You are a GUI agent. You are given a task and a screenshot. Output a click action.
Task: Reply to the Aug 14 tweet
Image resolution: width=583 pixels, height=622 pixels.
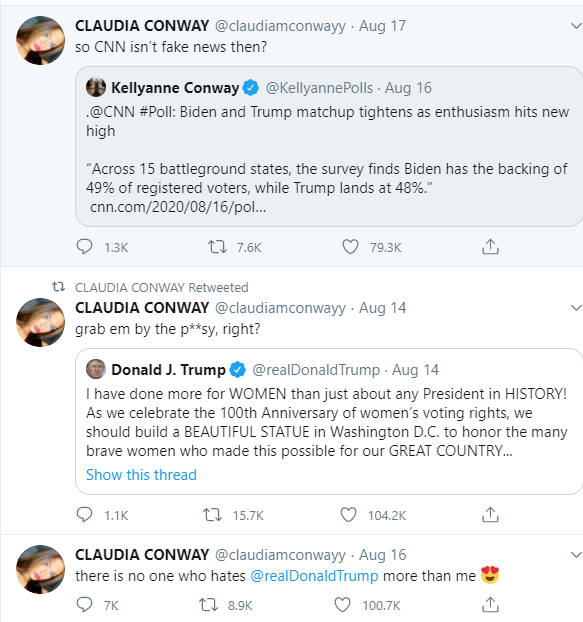coord(84,515)
